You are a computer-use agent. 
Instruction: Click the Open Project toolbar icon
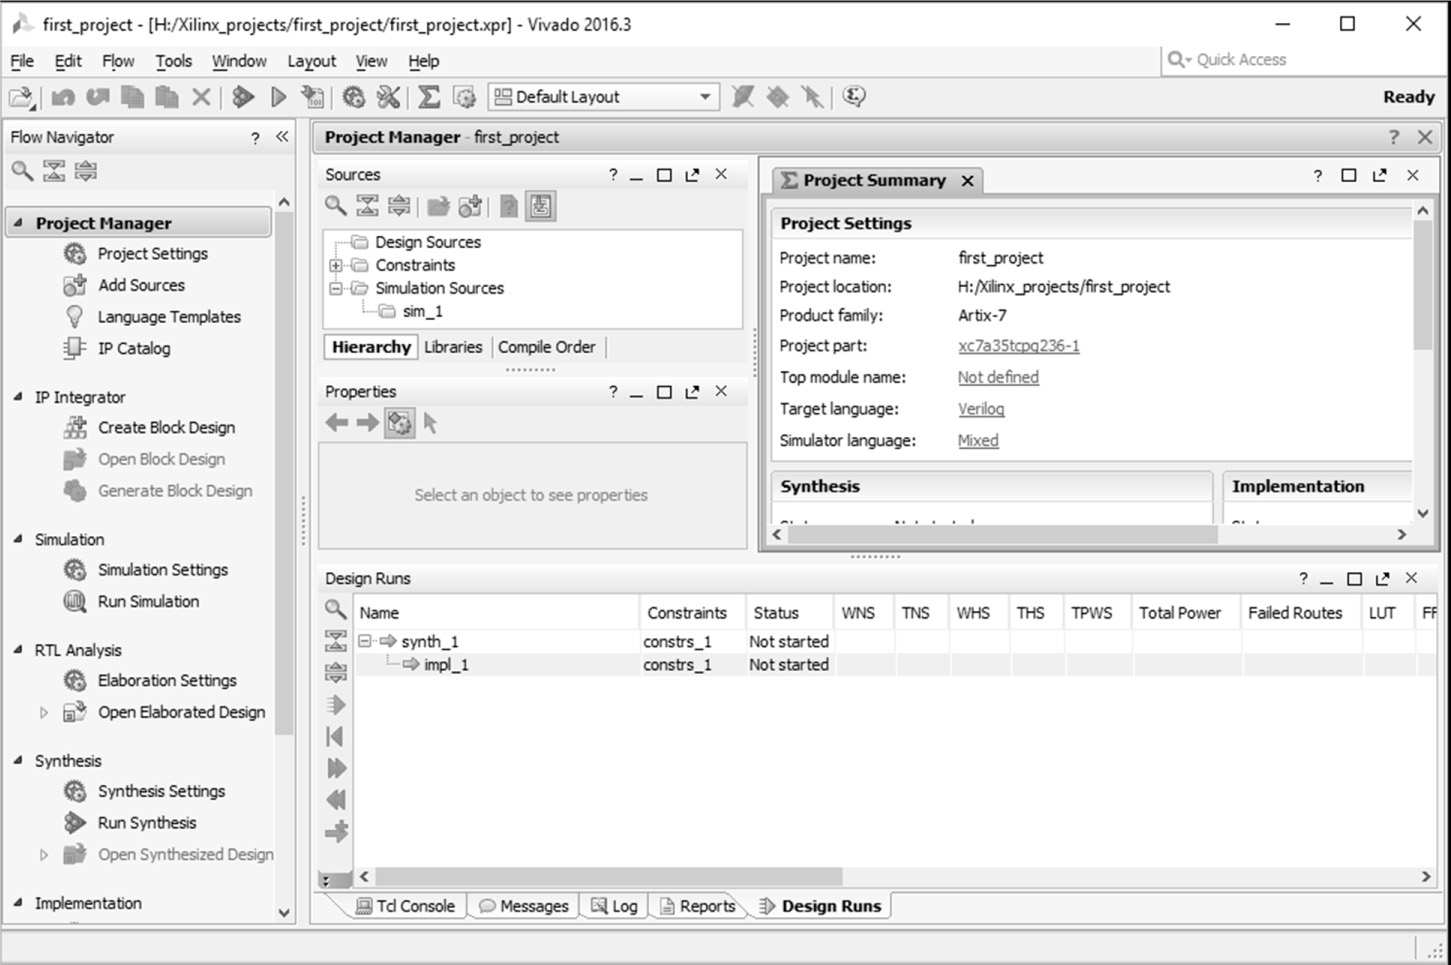point(21,97)
